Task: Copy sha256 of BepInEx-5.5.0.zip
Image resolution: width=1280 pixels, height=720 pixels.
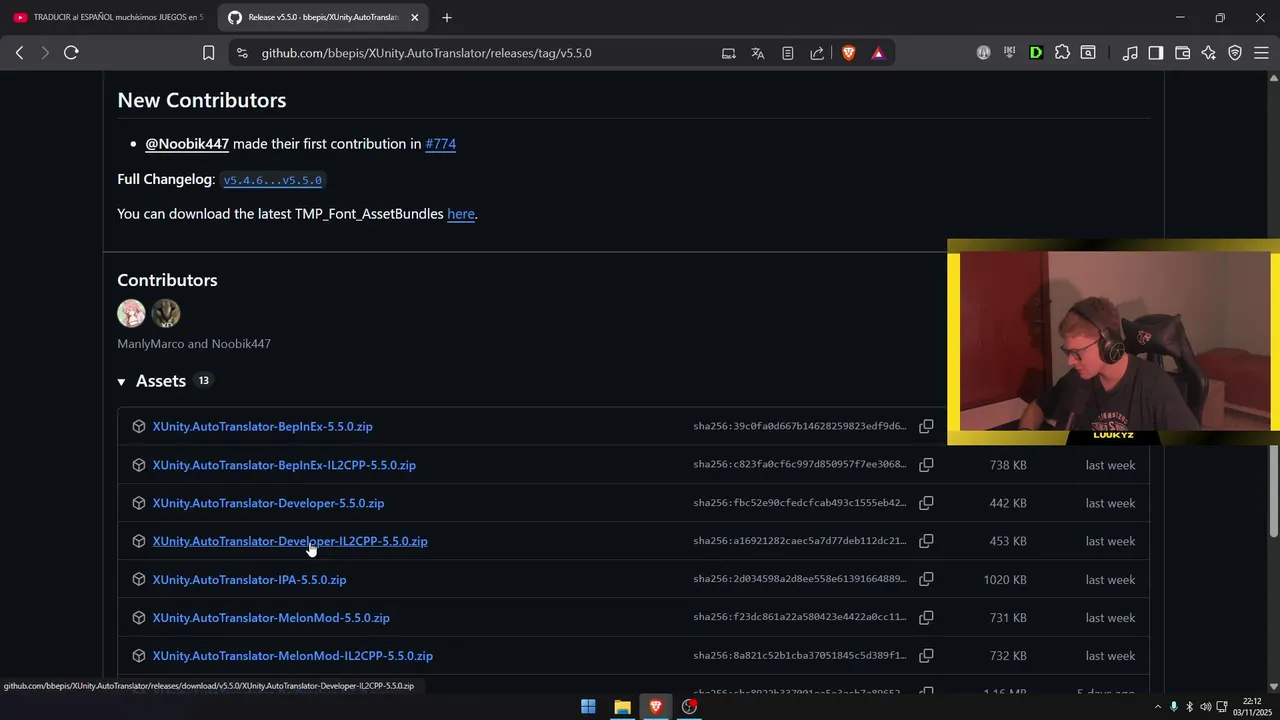Action: (926, 427)
